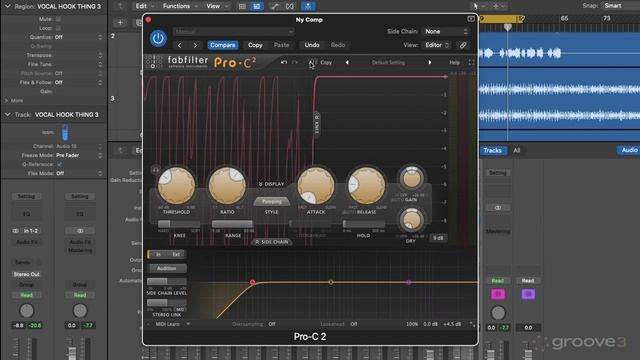Click the FabFilter logo icon
The height and width of the screenshot is (360, 640).
click(x=154, y=62)
